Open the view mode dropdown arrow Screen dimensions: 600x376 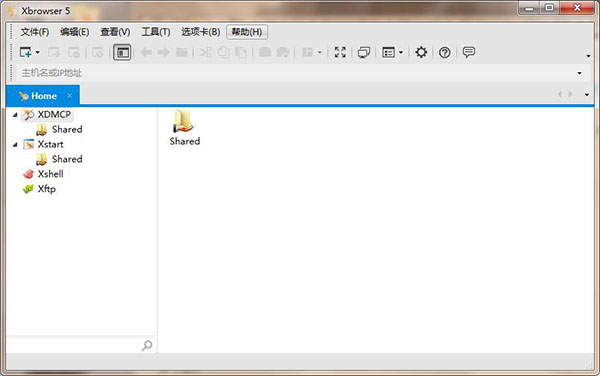tap(401, 52)
